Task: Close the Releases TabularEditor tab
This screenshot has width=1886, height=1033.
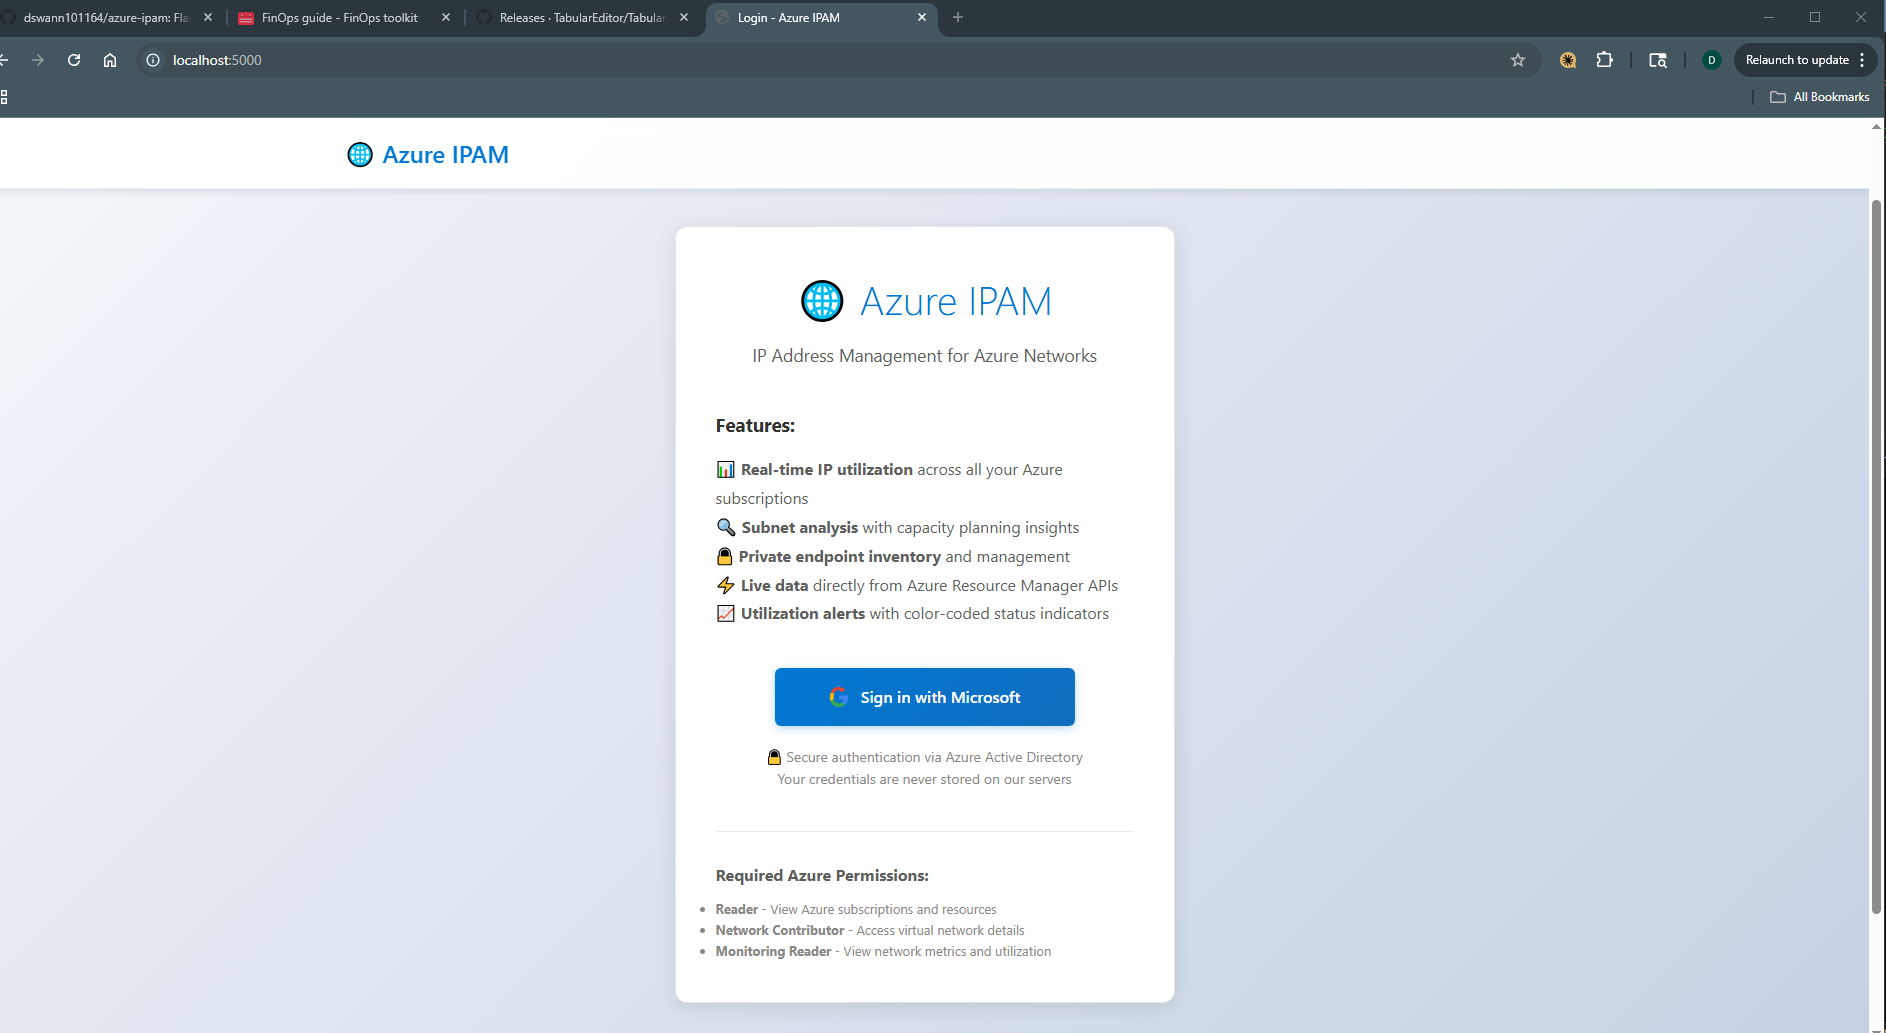Action: tap(684, 18)
